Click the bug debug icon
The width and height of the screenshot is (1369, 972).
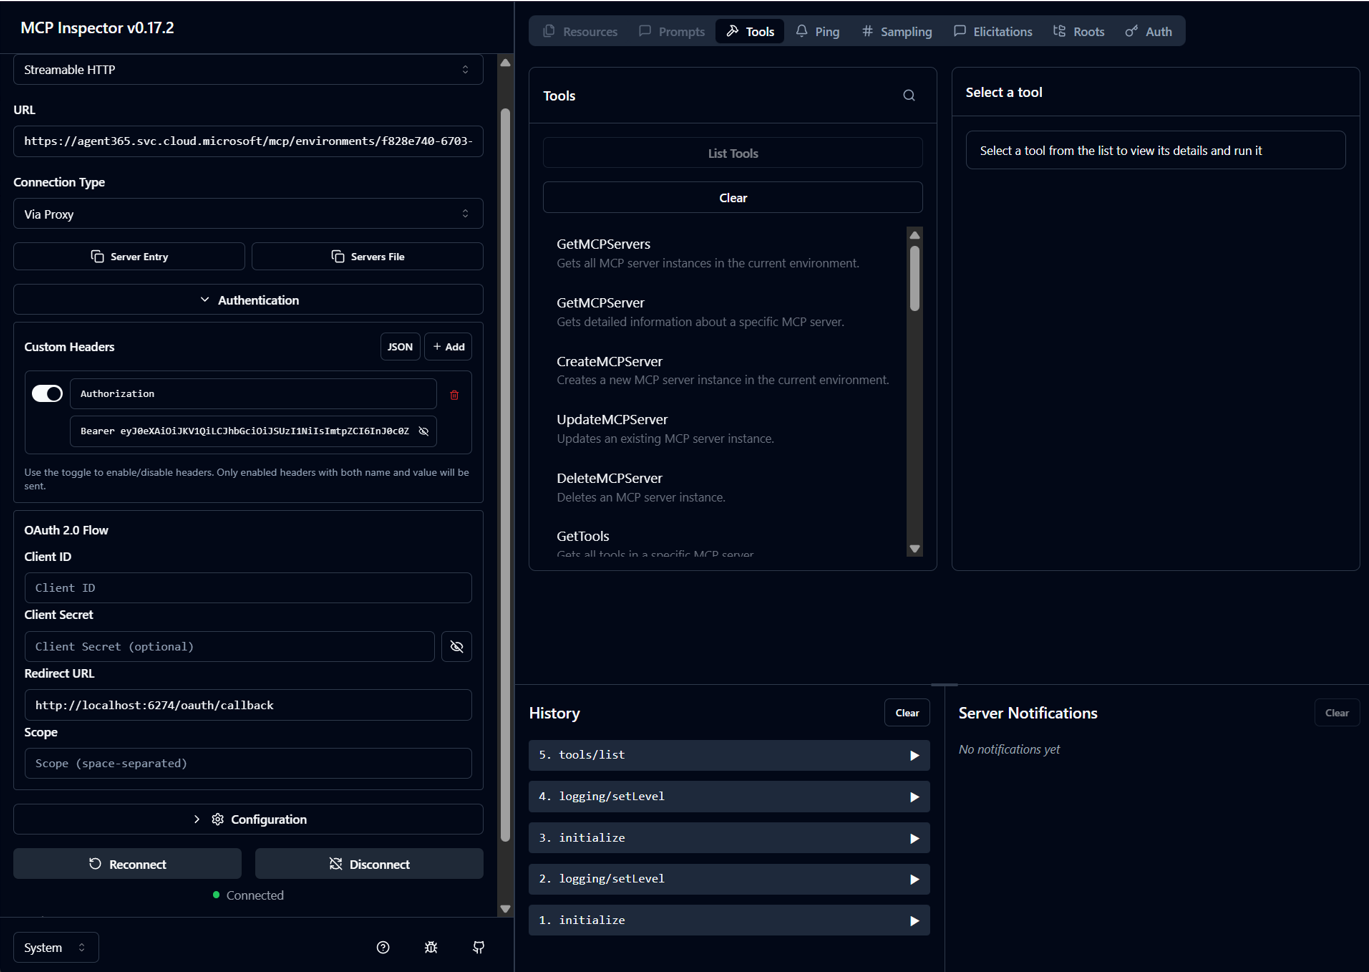point(431,947)
